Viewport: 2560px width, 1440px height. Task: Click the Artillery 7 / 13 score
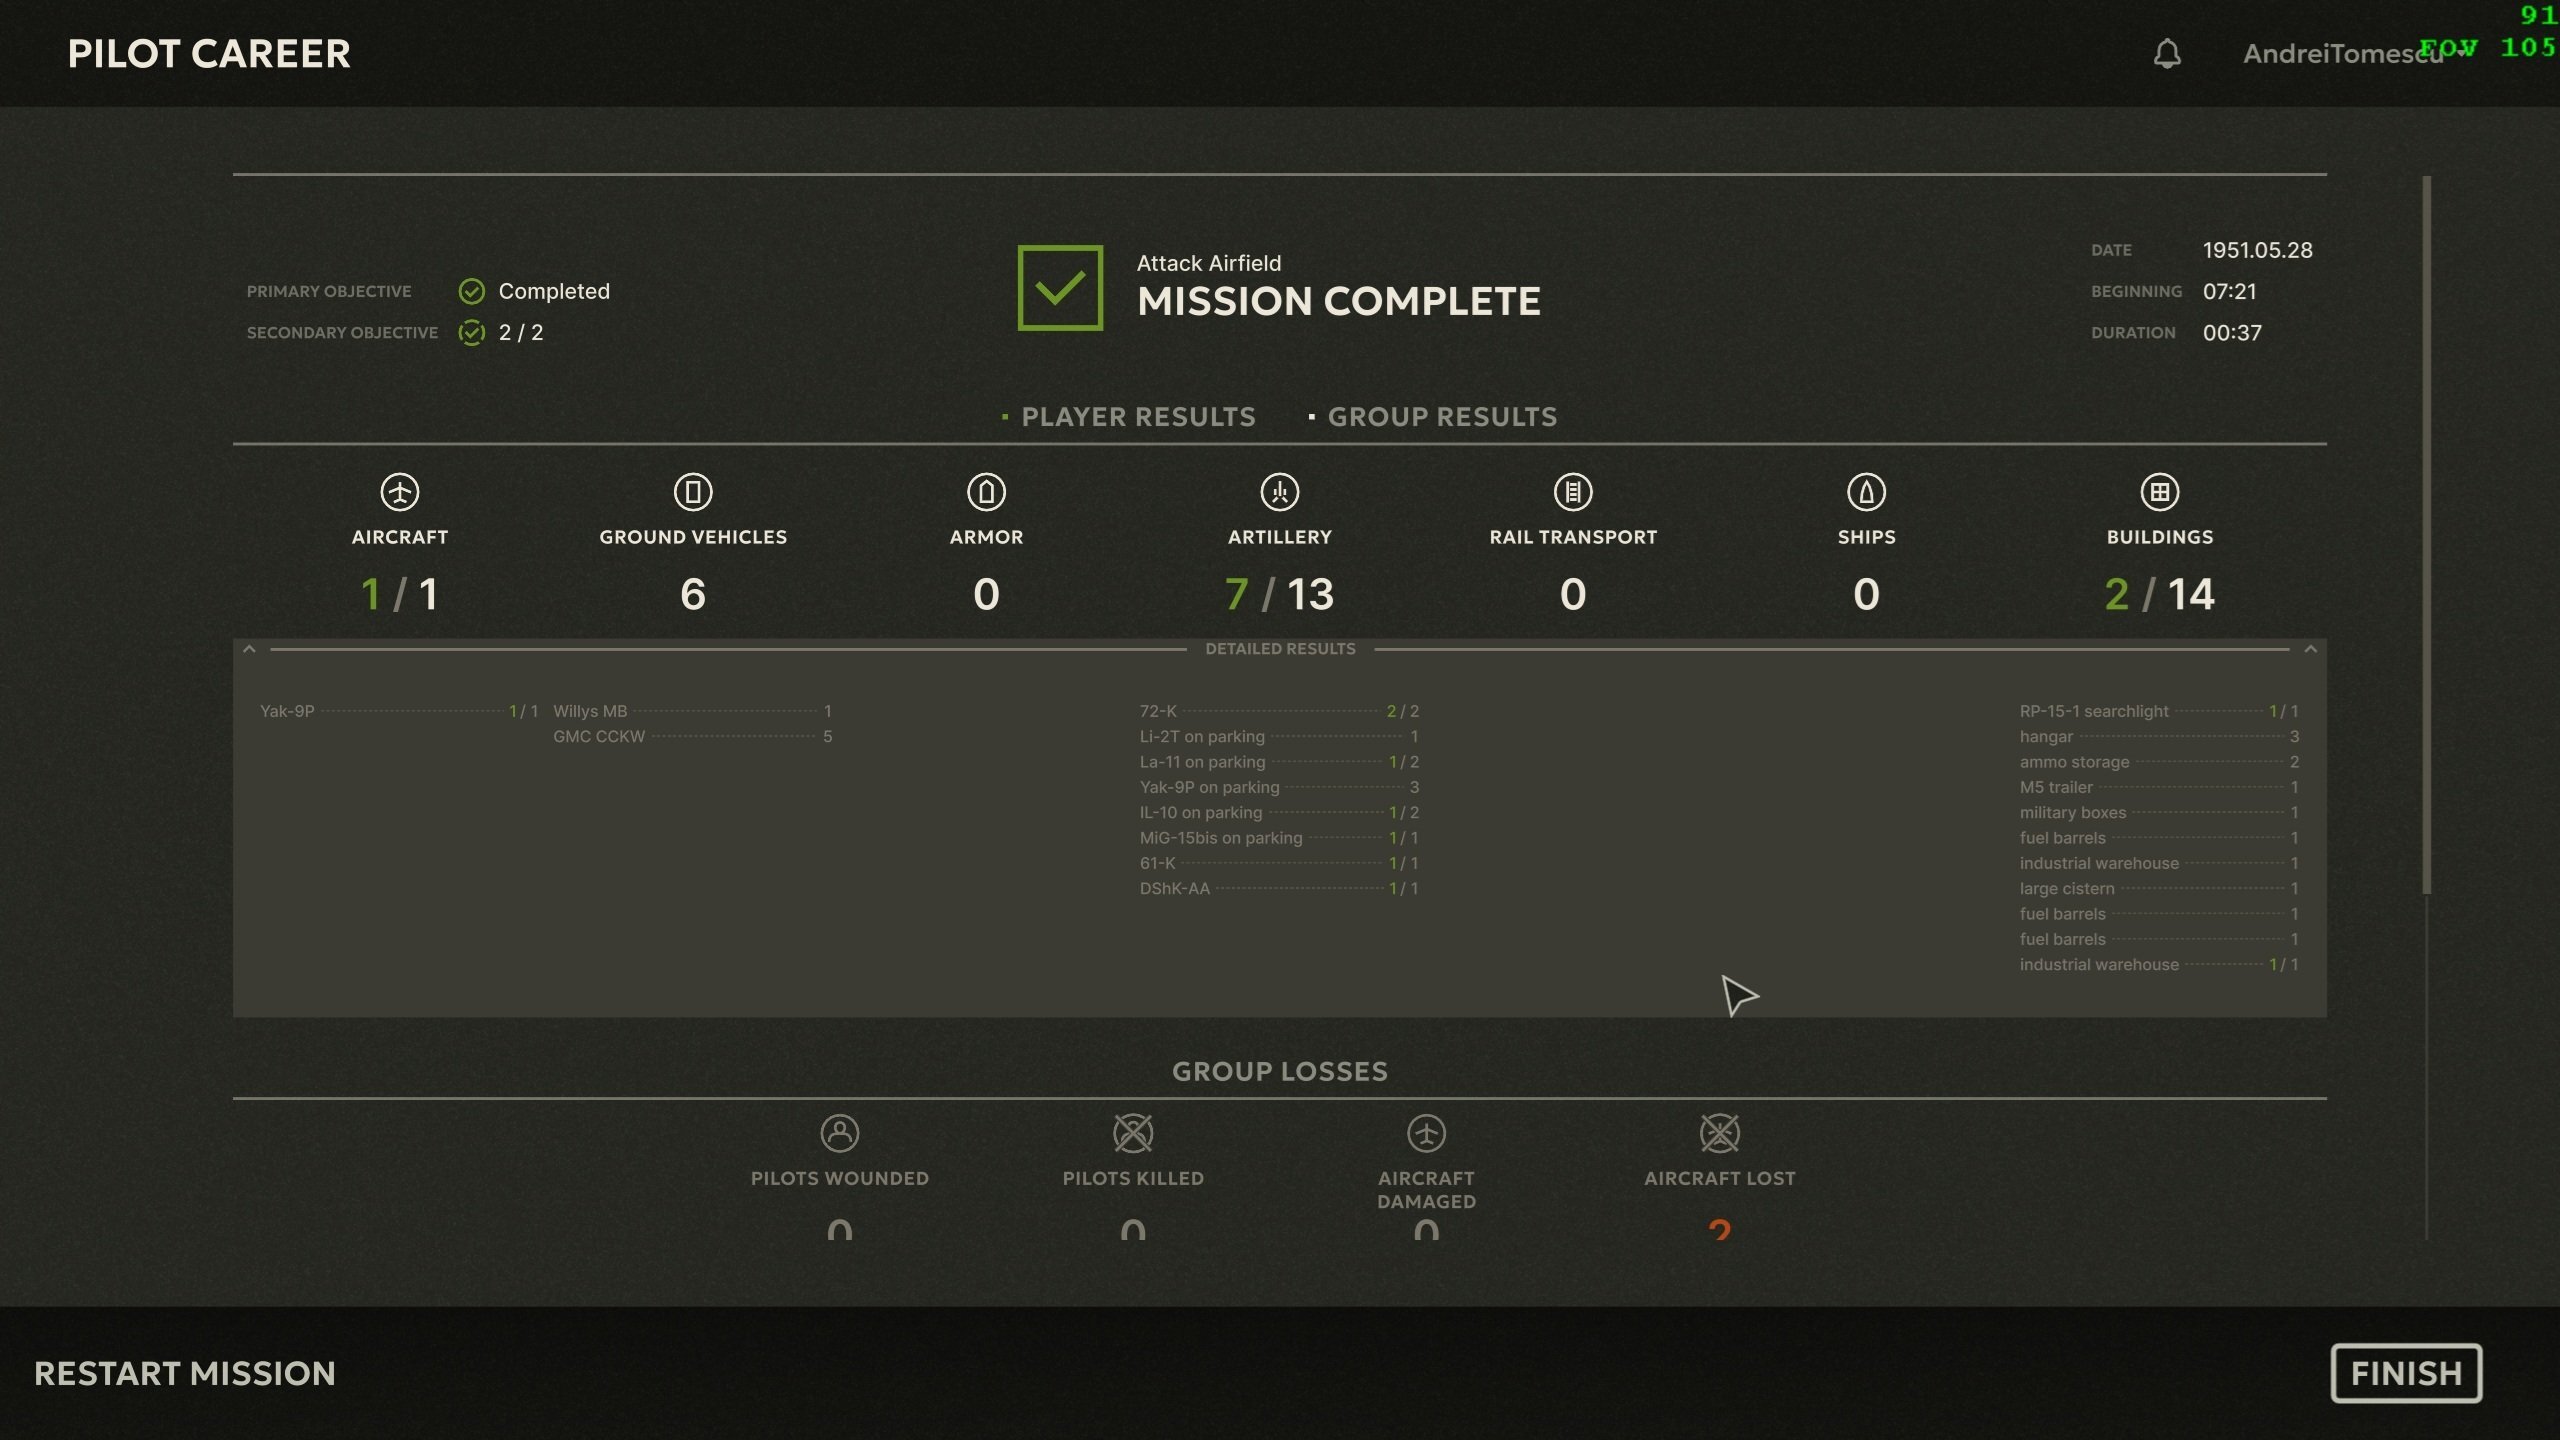pyautogui.click(x=1280, y=594)
